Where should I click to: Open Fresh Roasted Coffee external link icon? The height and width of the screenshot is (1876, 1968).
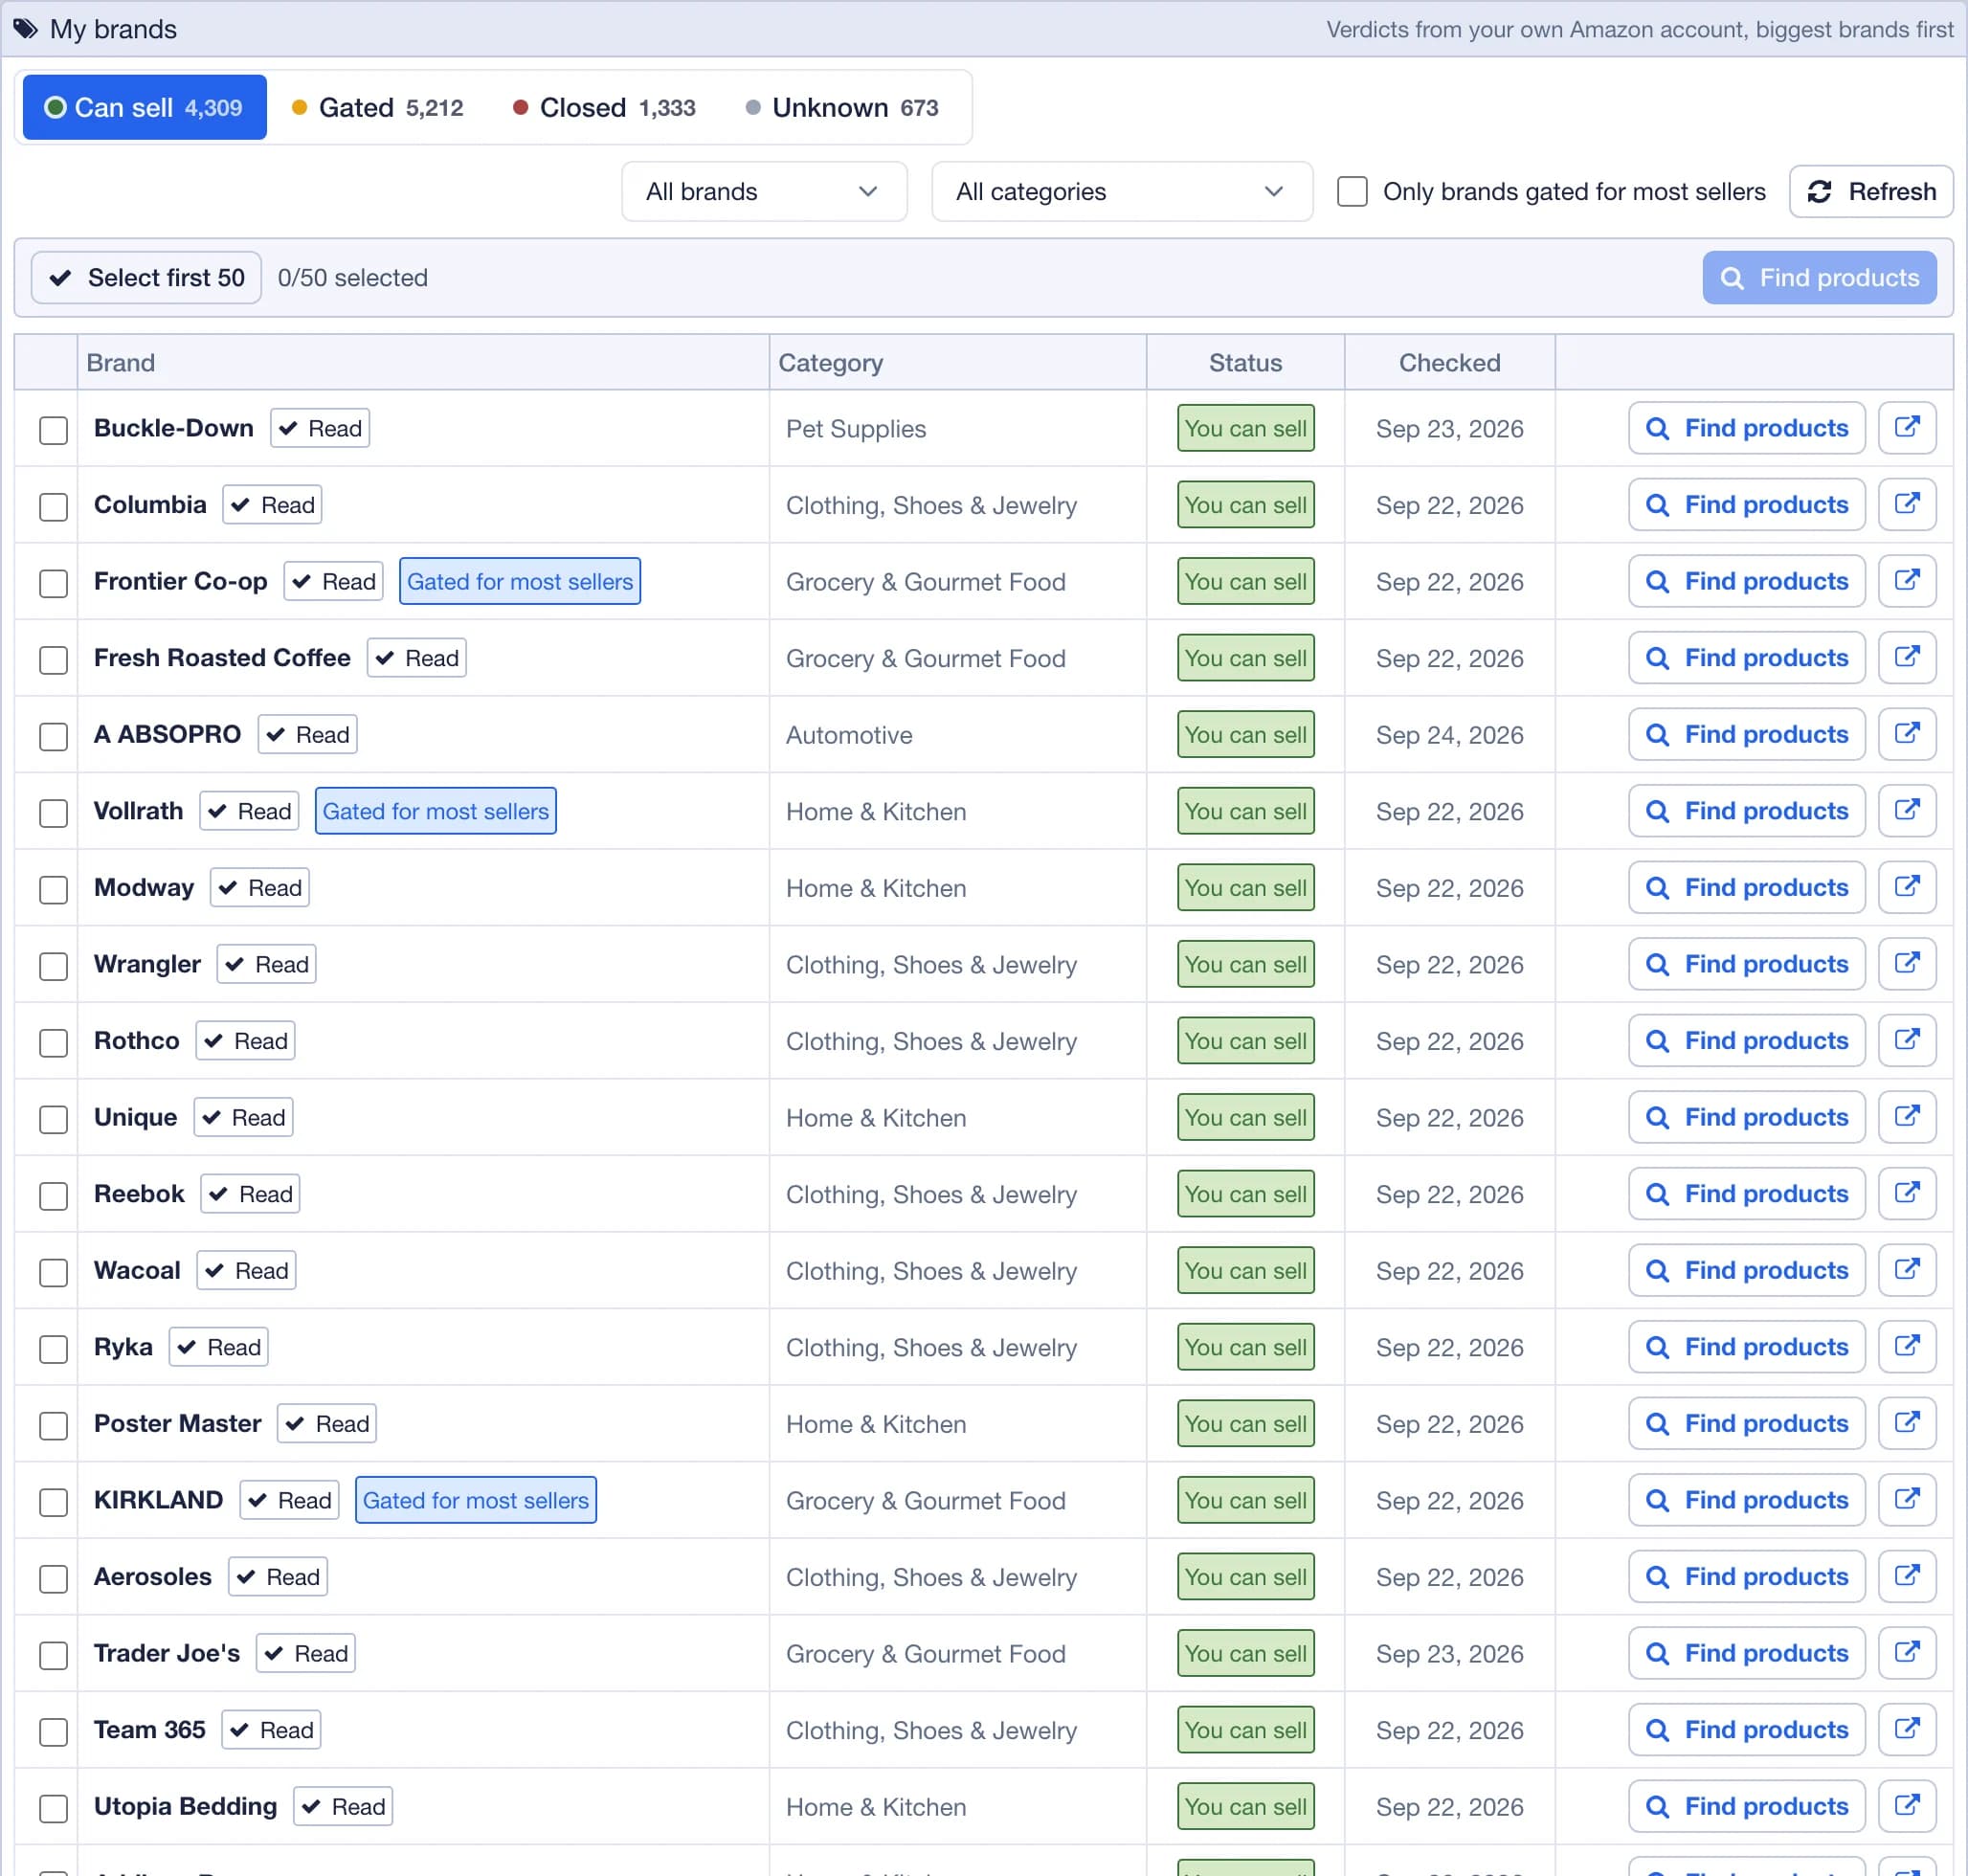(x=1906, y=658)
